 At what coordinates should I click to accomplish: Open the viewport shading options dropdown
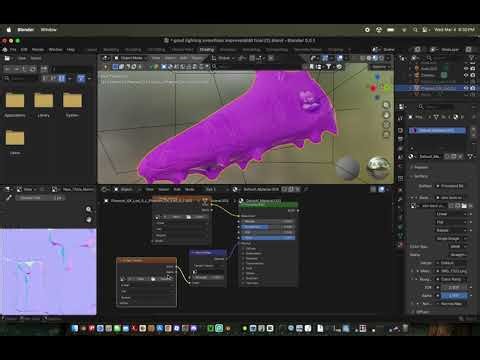[x=388, y=58]
